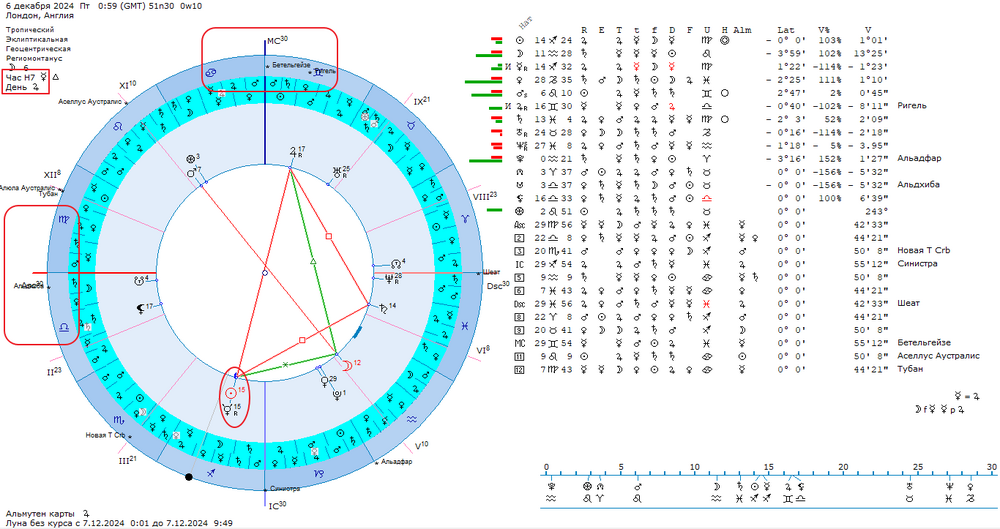Click the Ригель star name in table
The height and width of the screenshot is (529, 1000).
[x=911, y=106]
